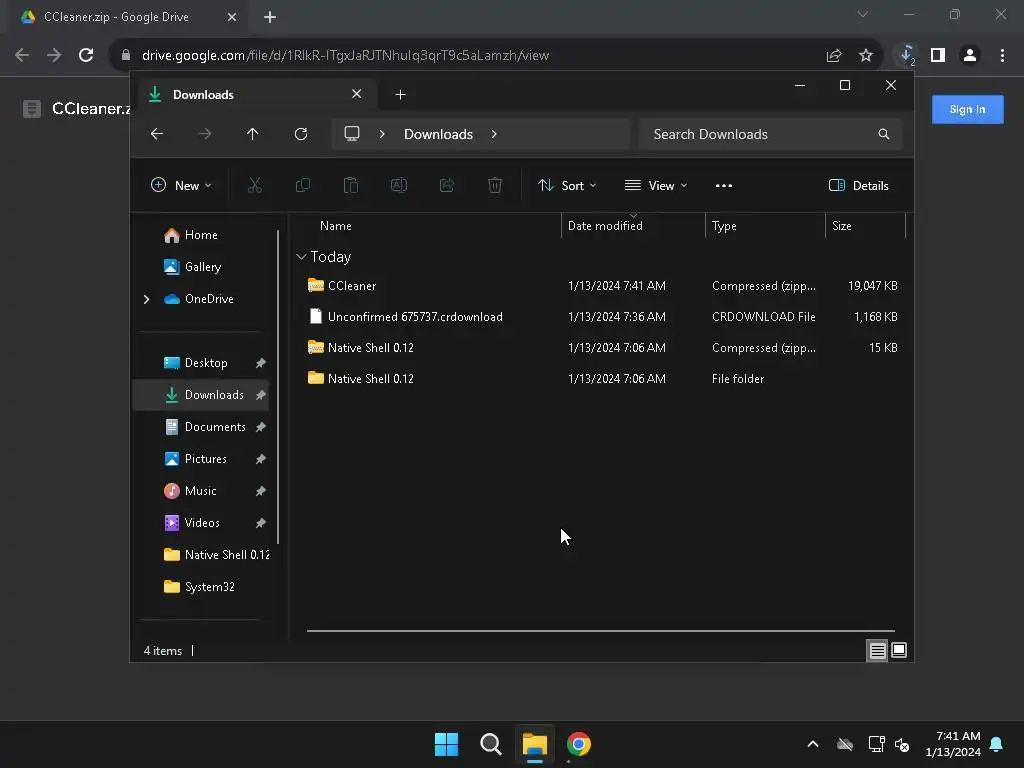
Task: Click the Paste clipboard icon
Action: tap(351, 185)
